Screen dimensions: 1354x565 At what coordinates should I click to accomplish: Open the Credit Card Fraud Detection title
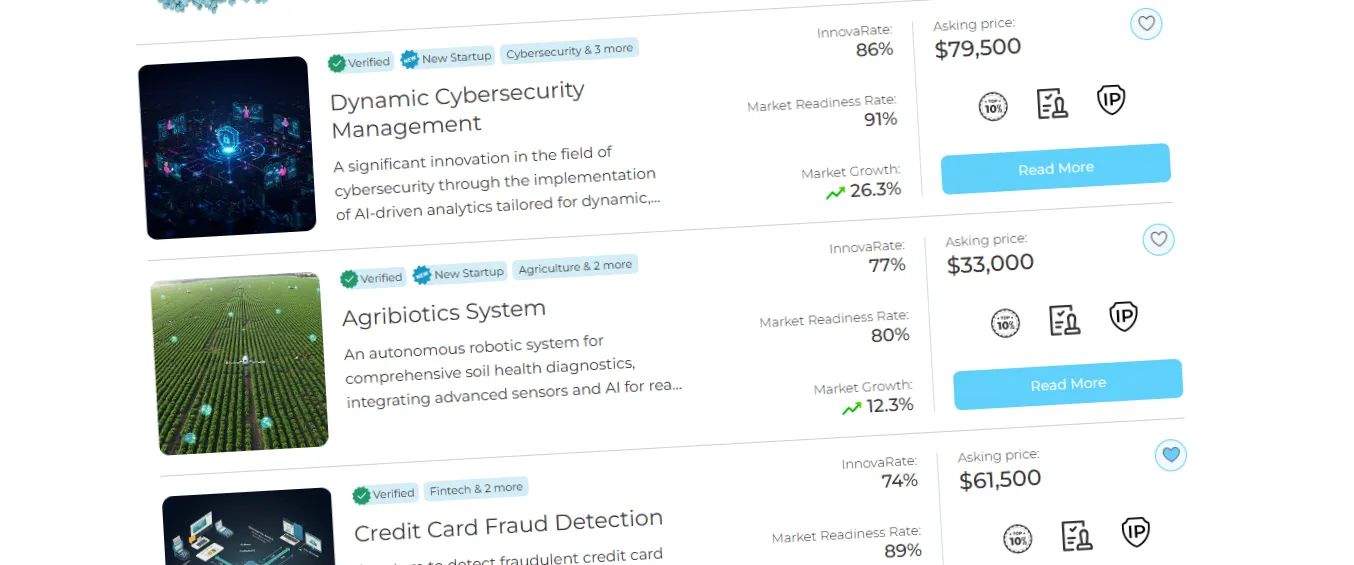509,525
